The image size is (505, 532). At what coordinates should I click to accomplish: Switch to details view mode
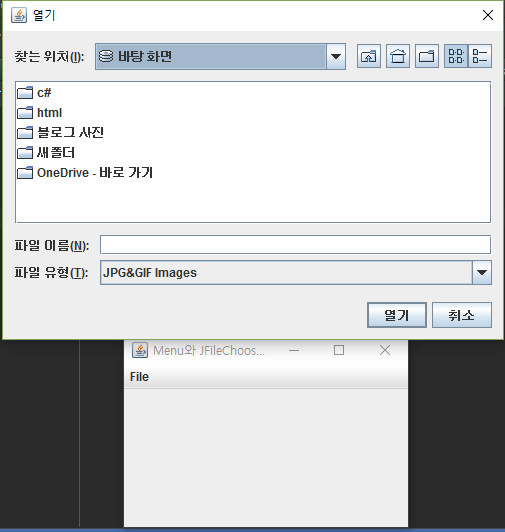tap(480, 56)
